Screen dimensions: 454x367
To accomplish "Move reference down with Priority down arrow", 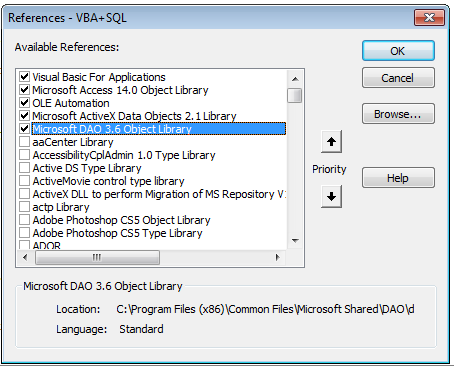I will click(x=331, y=197).
